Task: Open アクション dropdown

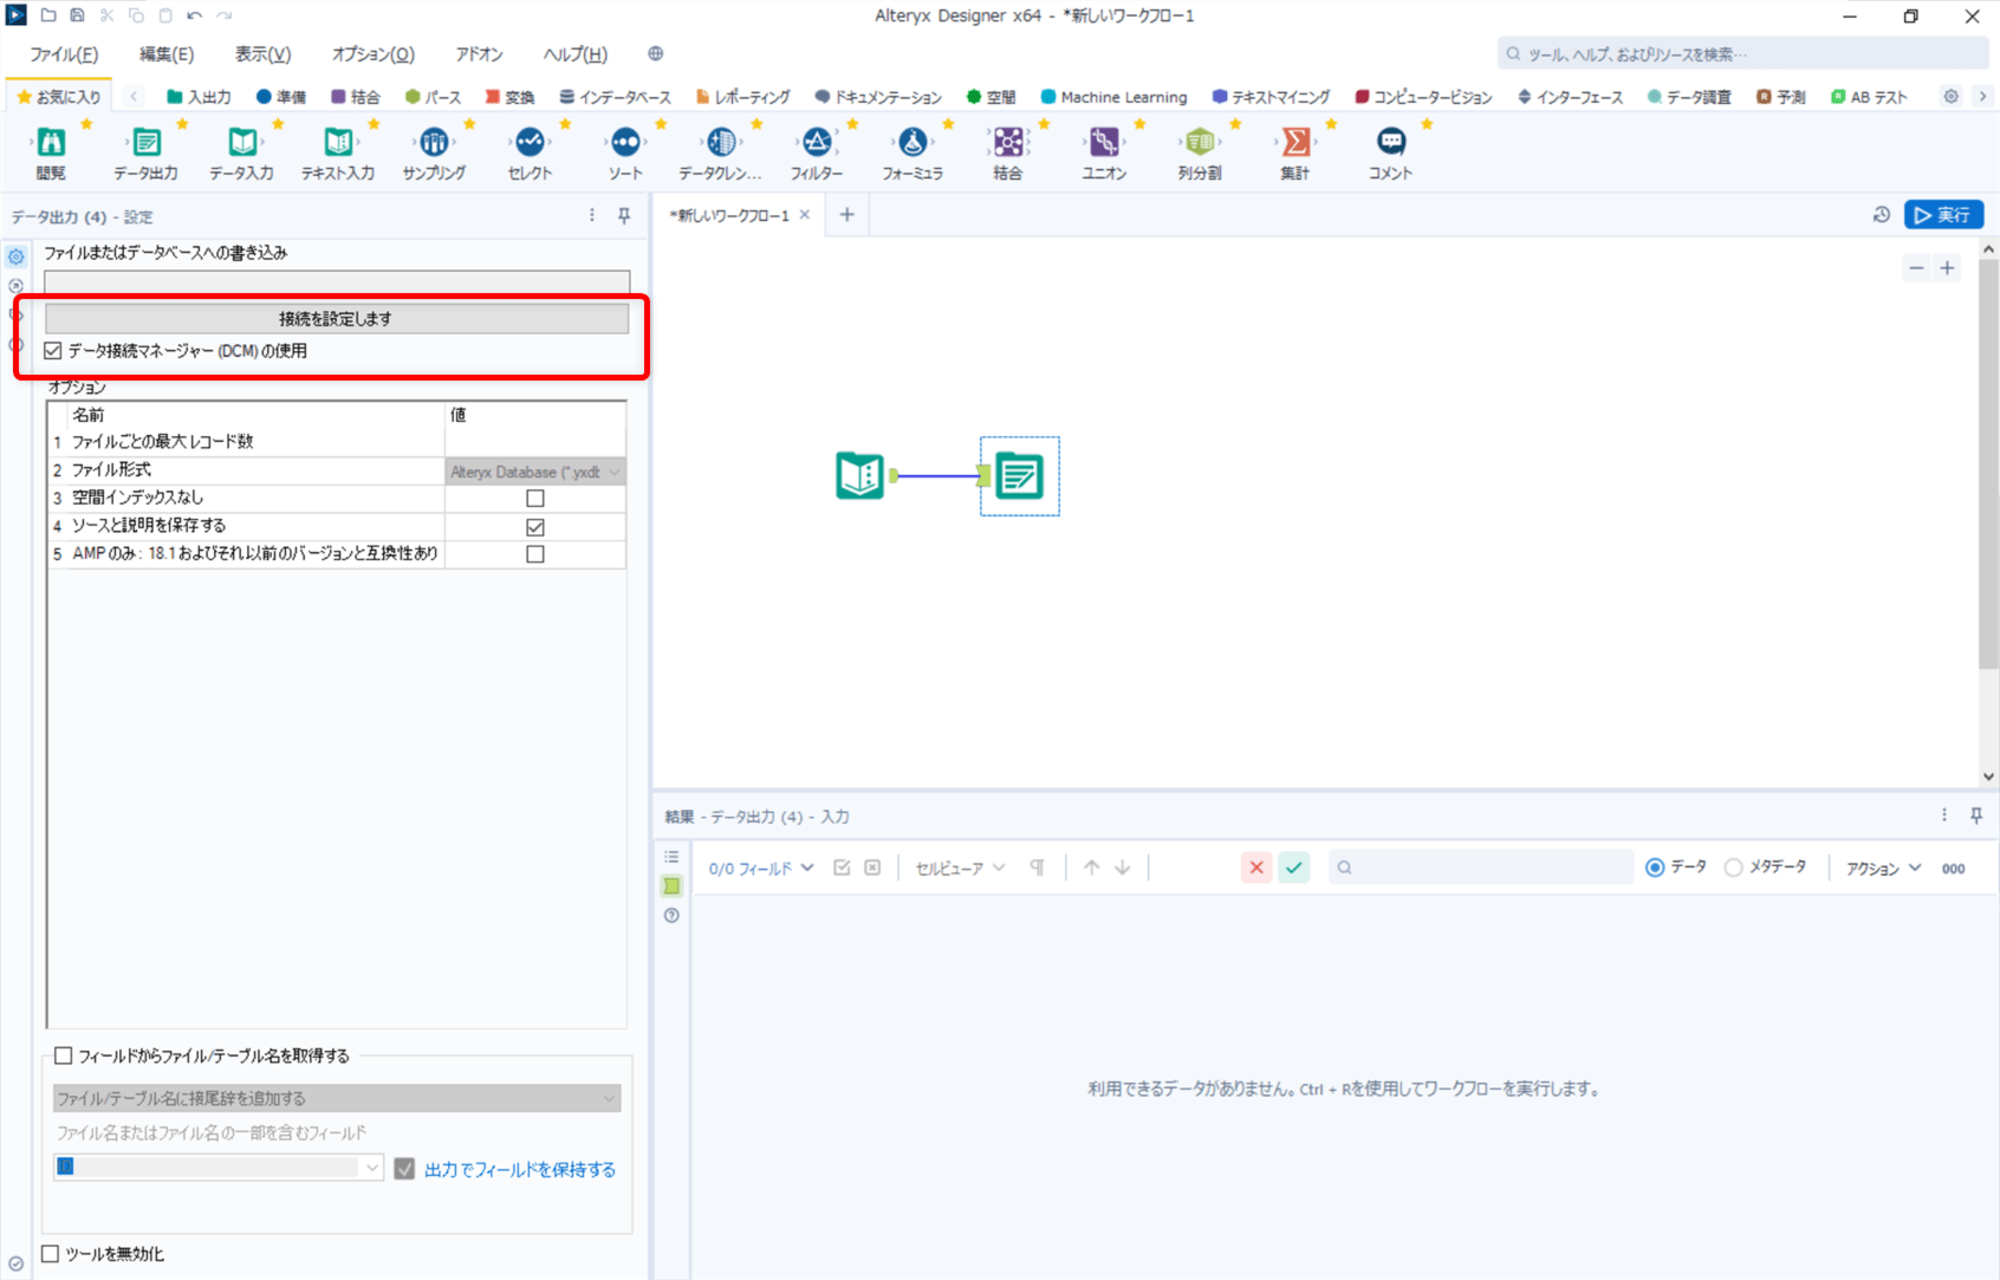Action: [1884, 868]
